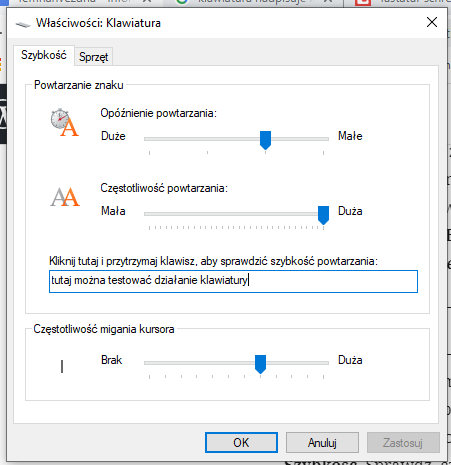Click the keyboard icon in title bar
This screenshot has height=465, width=451.
(x=23, y=24)
